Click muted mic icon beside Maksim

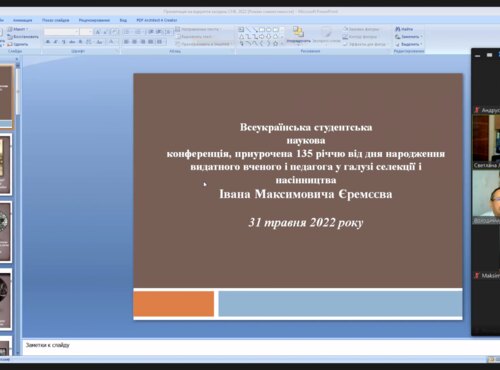pyautogui.click(x=477, y=275)
